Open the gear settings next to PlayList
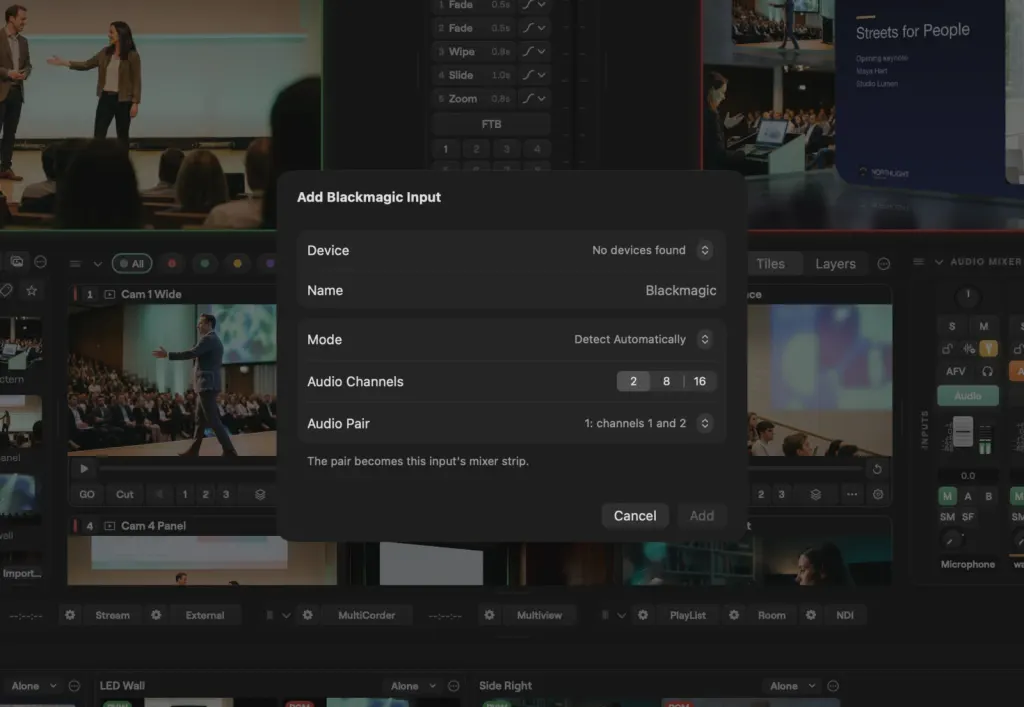 pyautogui.click(x=643, y=615)
